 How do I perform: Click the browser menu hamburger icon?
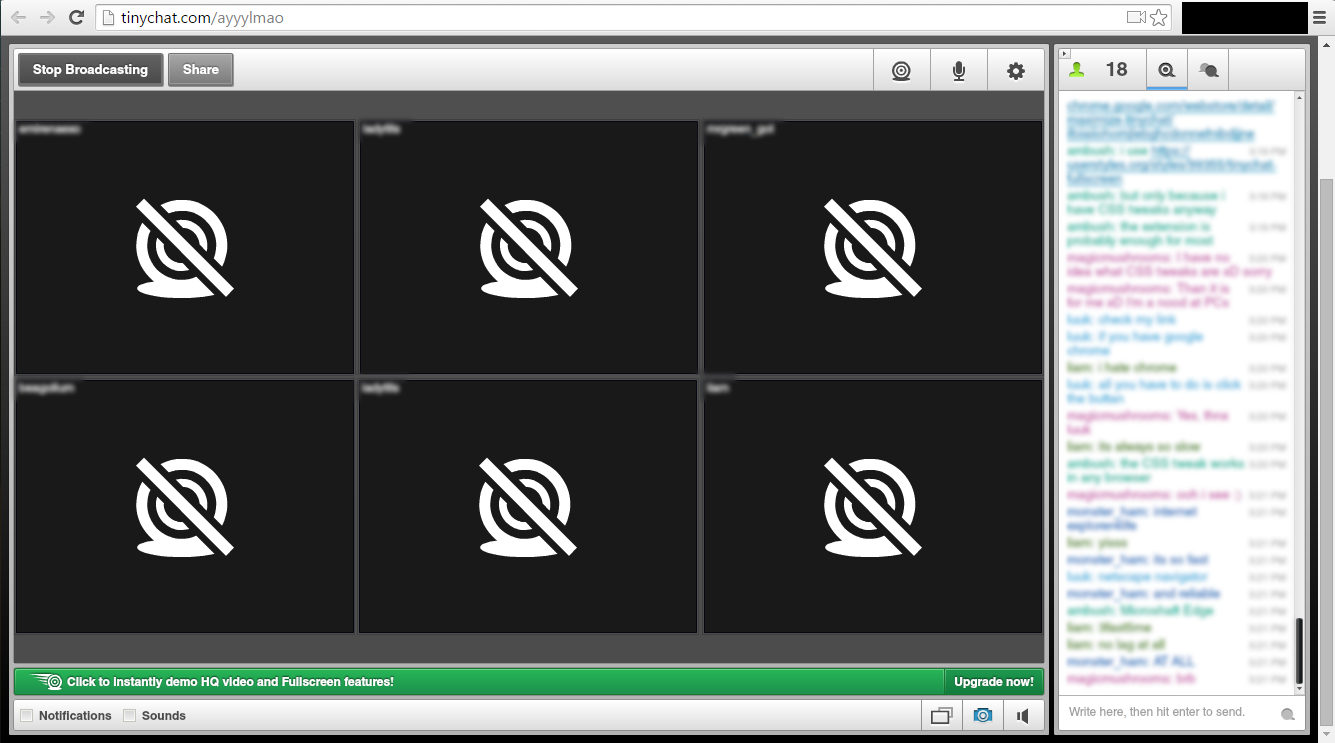pyautogui.click(x=1319, y=17)
